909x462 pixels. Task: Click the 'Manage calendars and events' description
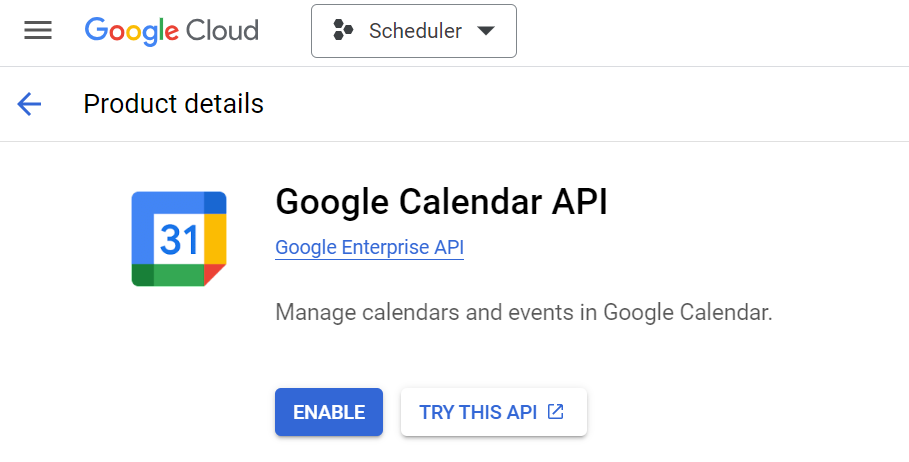click(523, 312)
